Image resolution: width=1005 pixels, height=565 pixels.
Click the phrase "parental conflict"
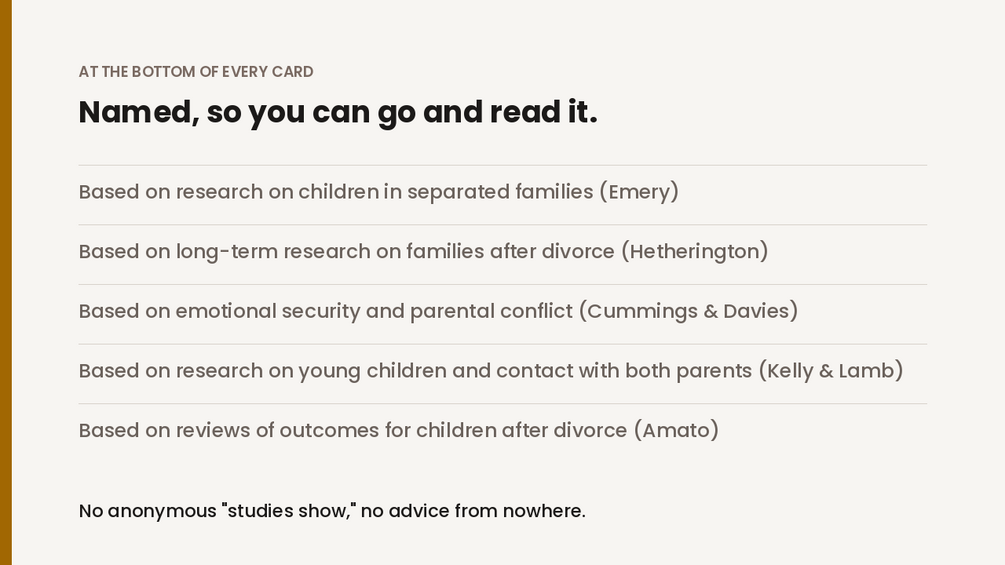pyautogui.click(x=491, y=311)
